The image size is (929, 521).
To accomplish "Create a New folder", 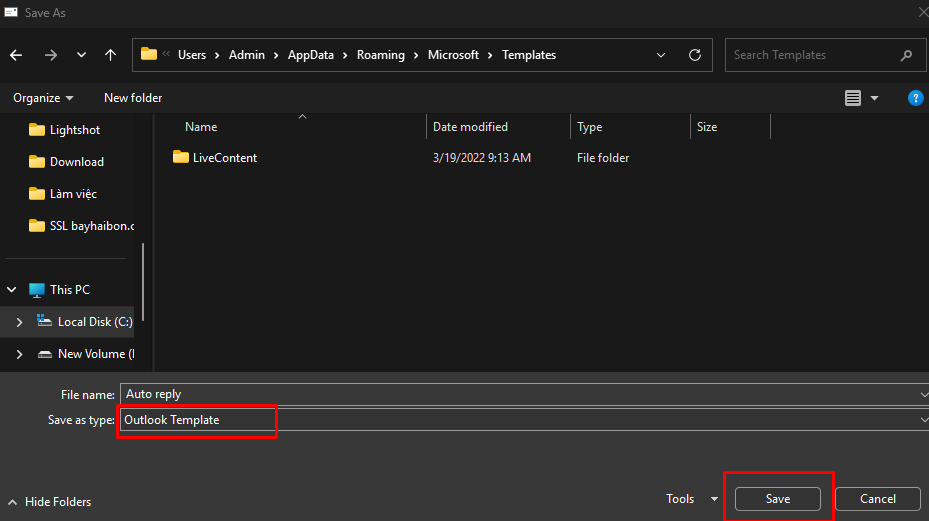I will 133,98.
